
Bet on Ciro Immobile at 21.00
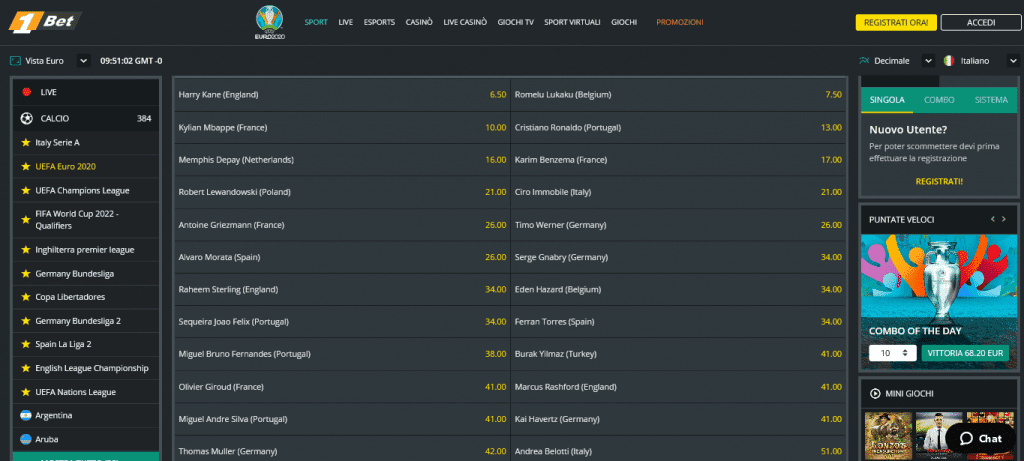click(679, 192)
